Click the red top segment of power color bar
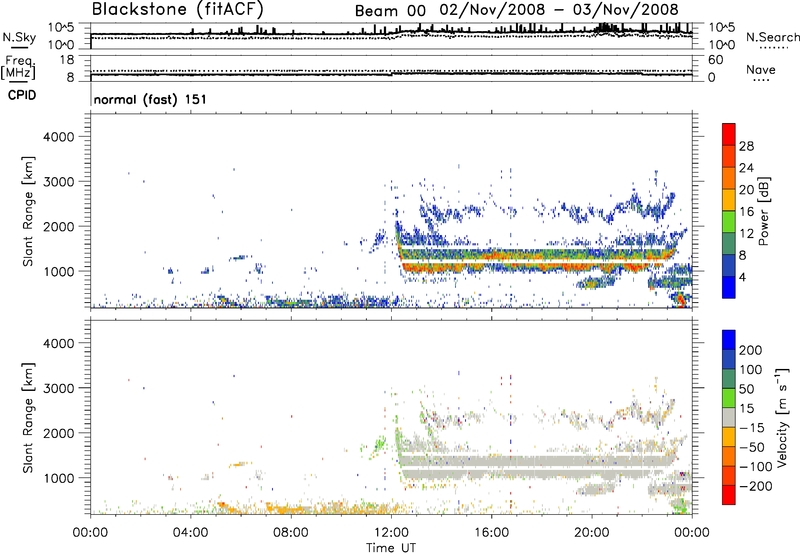 tap(729, 134)
